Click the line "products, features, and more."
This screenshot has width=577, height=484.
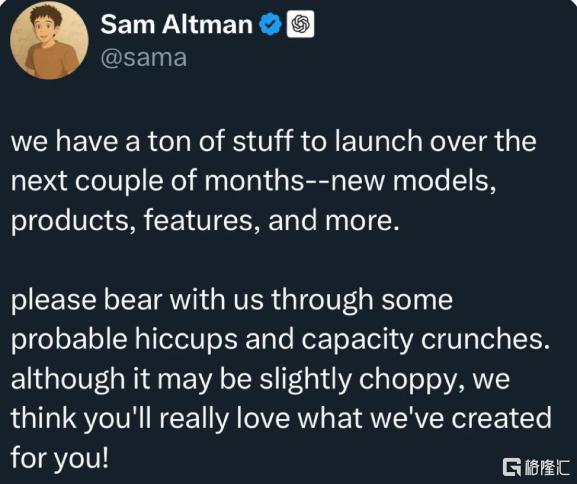click(205, 221)
